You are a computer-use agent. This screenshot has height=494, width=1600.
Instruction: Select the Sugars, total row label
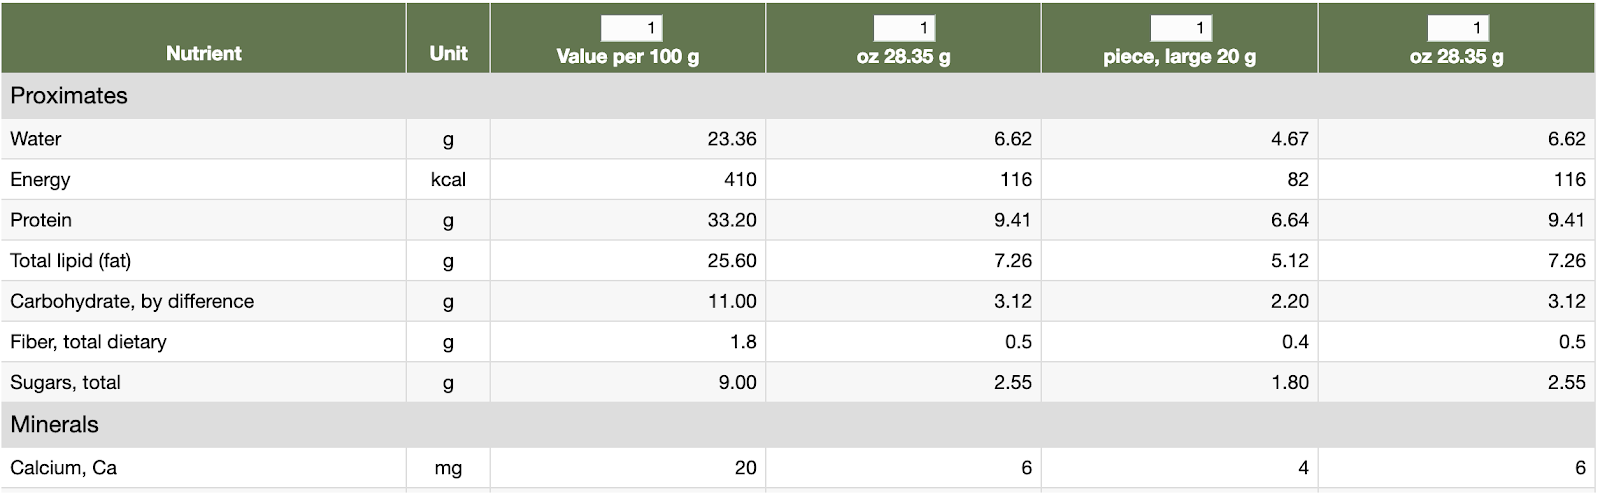point(65,383)
